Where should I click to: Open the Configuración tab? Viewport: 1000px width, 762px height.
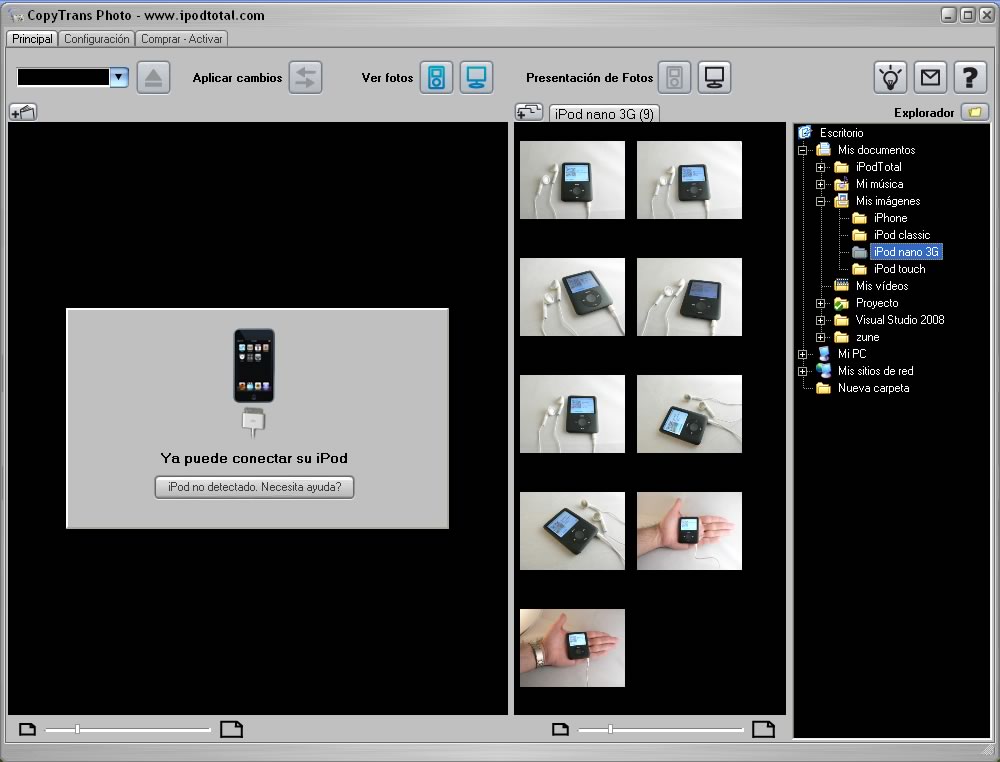(96, 39)
